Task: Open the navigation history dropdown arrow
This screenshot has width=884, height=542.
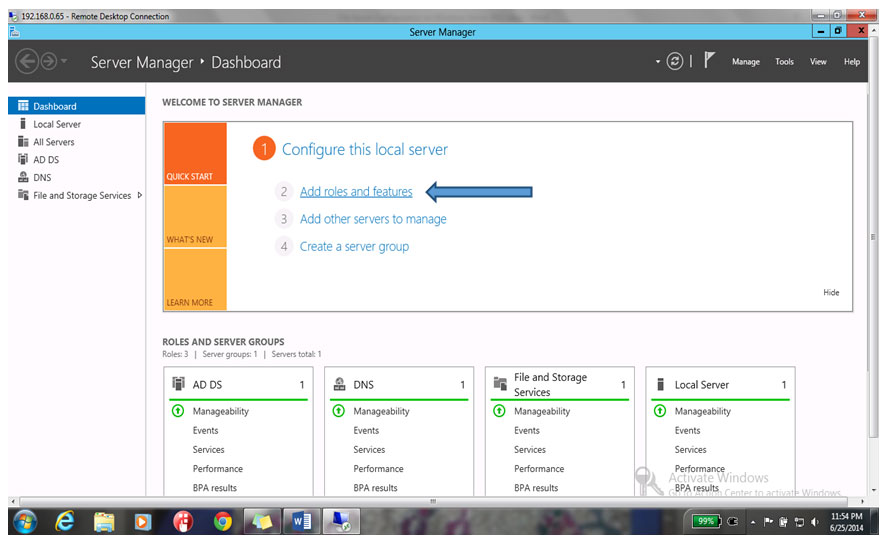Action: click(x=64, y=61)
